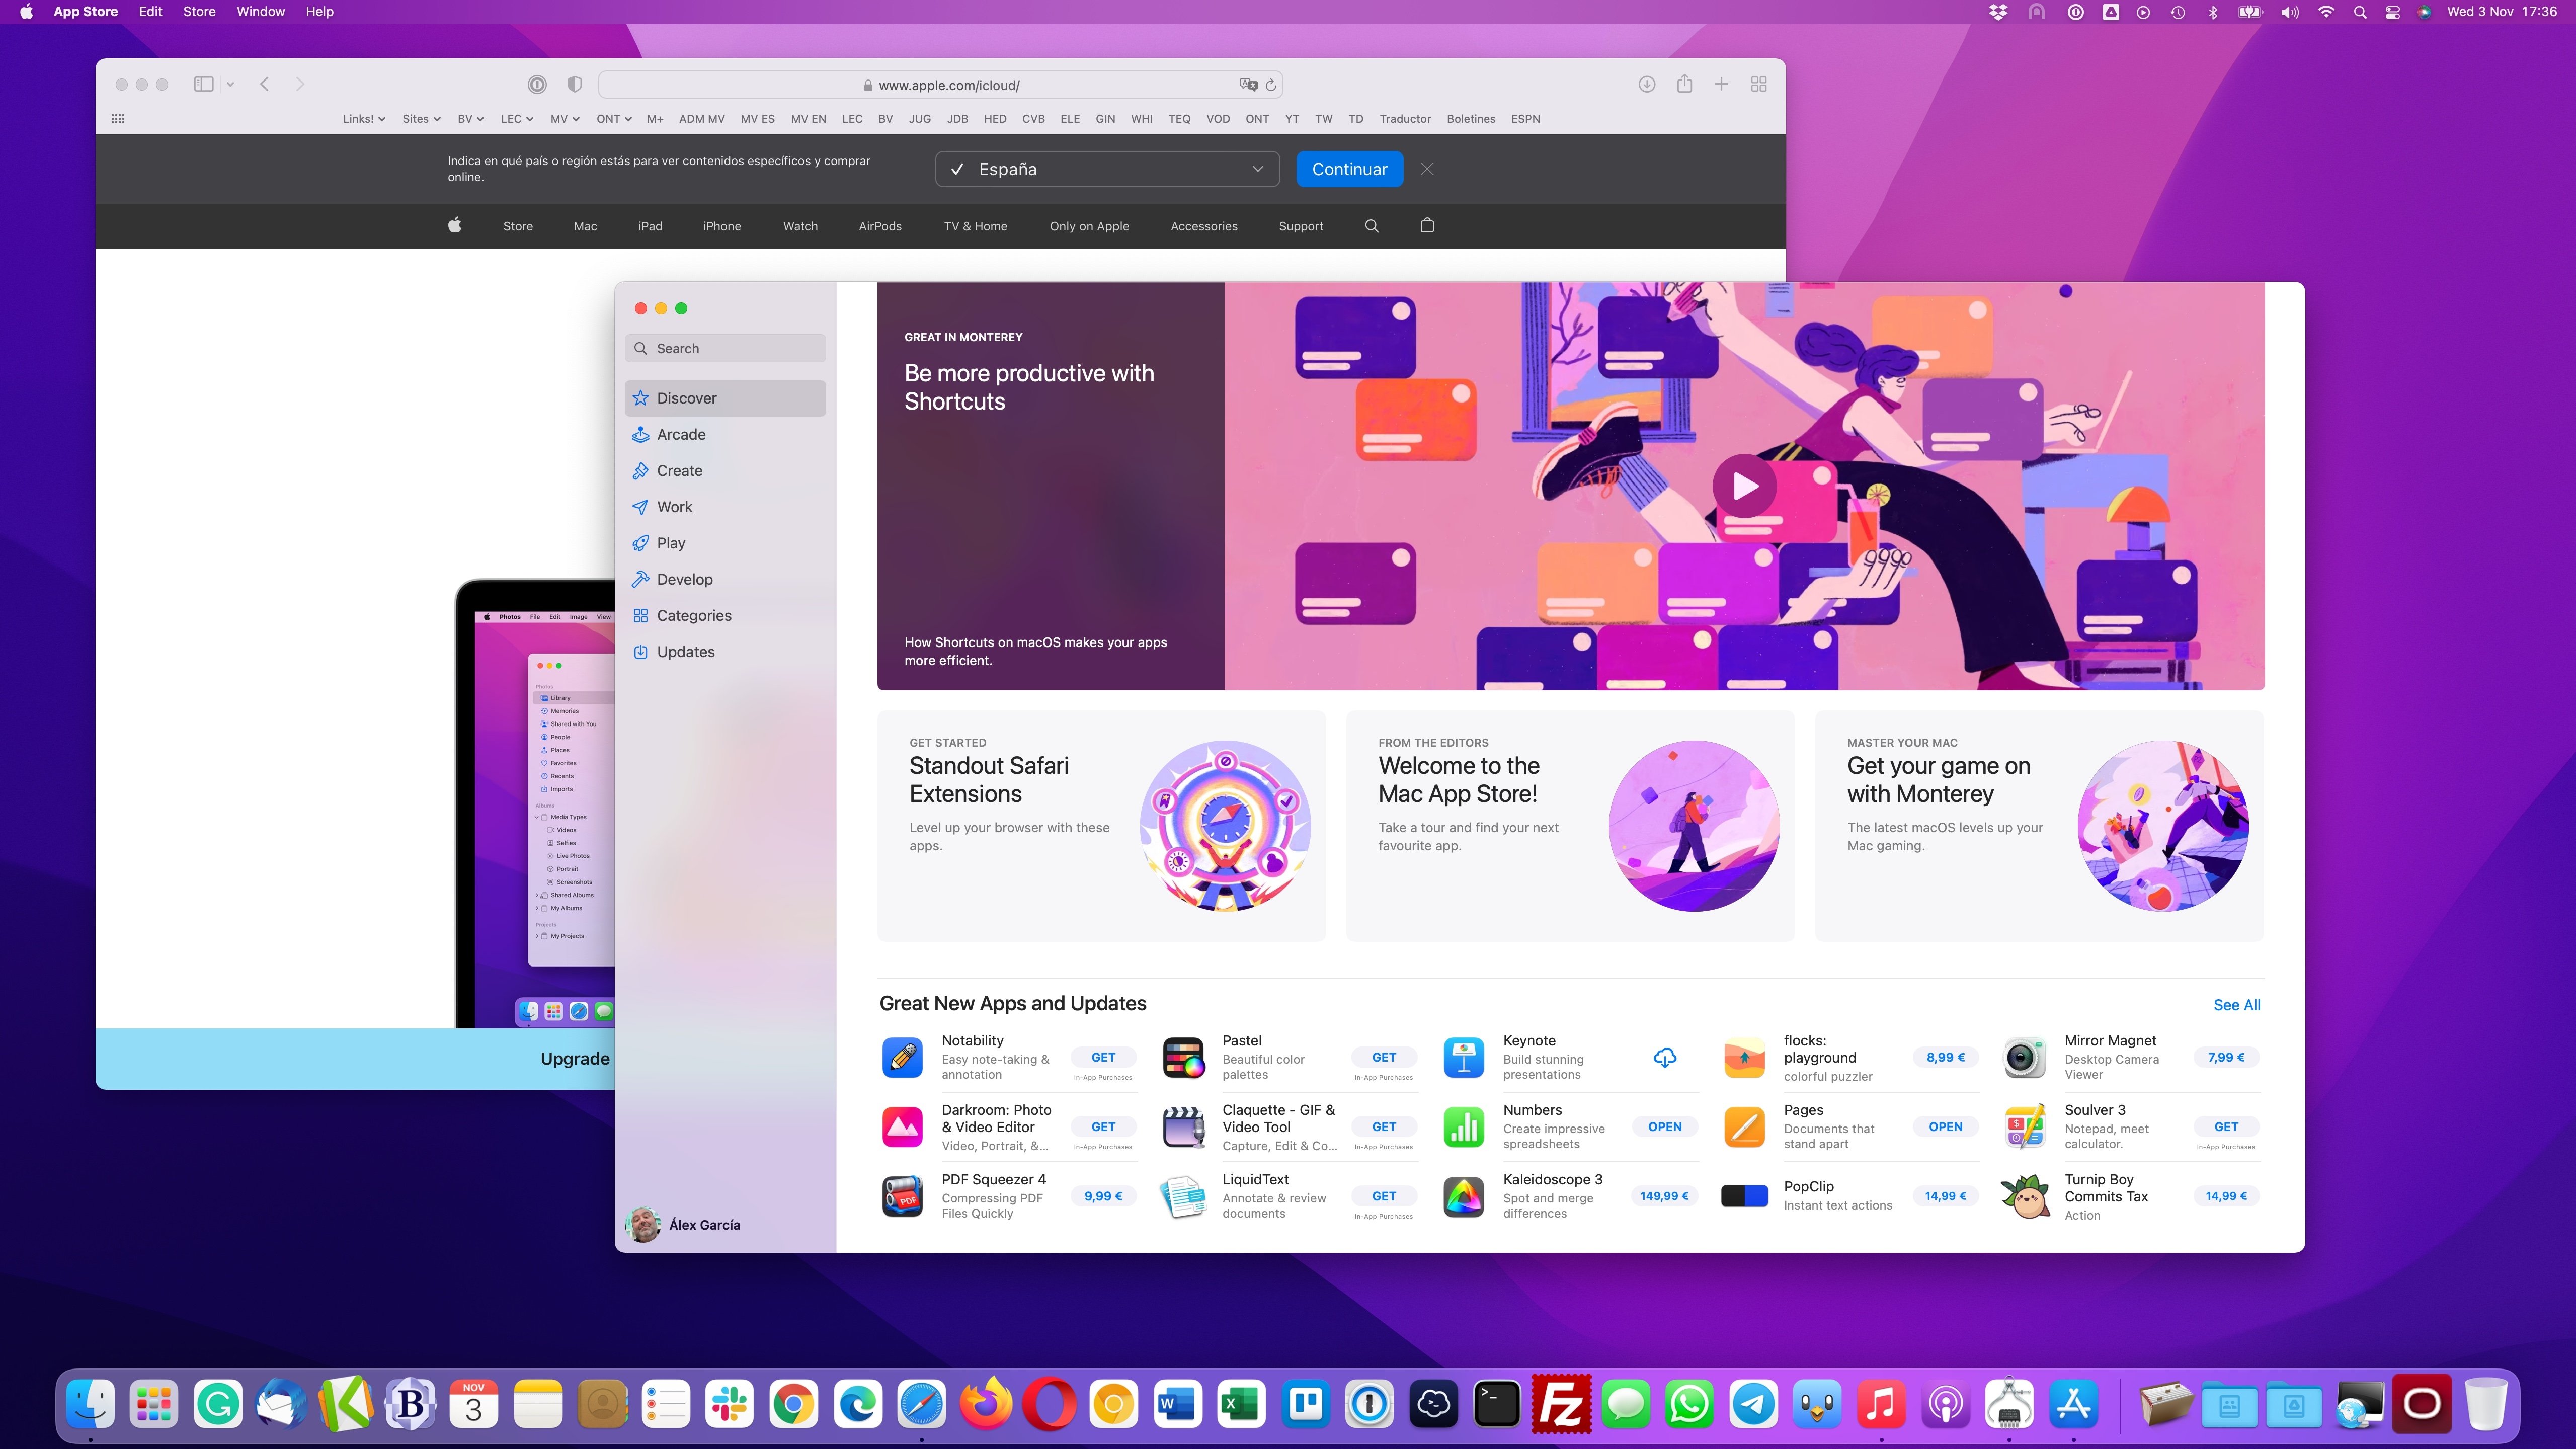Buy Kaleidoscope 3 for 149,99 €
2576x1449 pixels.
[x=1664, y=1196]
